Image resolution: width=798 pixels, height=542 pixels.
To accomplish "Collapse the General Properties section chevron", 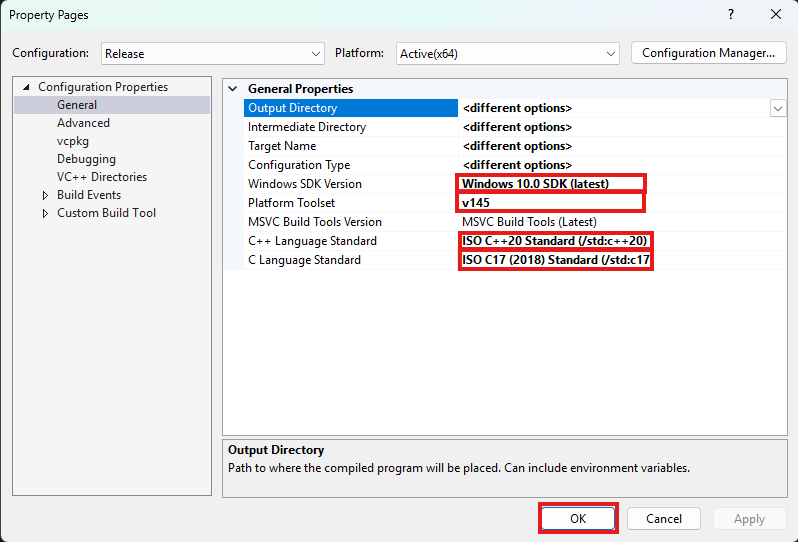I will tap(233, 89).
